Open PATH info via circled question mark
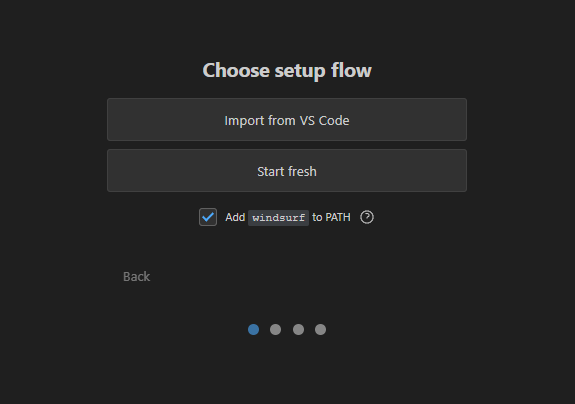Screen dimensions: 575x404 point(367,217)
